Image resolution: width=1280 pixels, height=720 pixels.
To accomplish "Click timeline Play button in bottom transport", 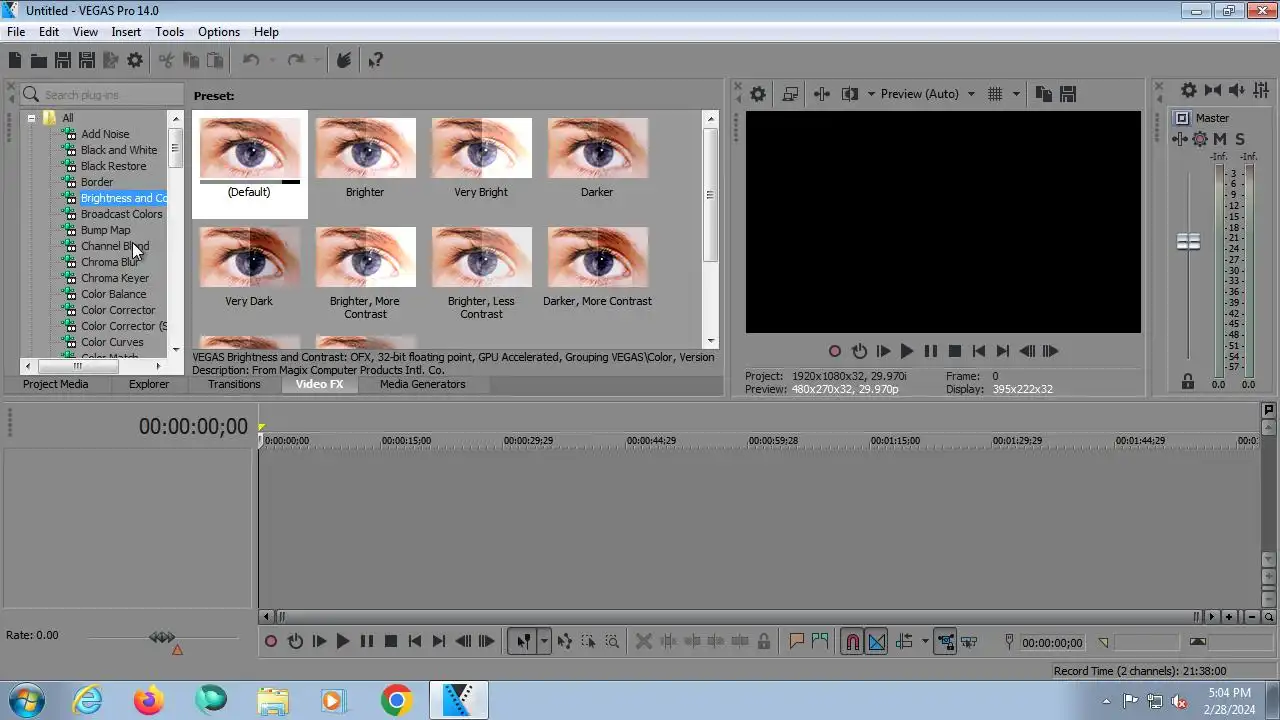I will 343,642.
